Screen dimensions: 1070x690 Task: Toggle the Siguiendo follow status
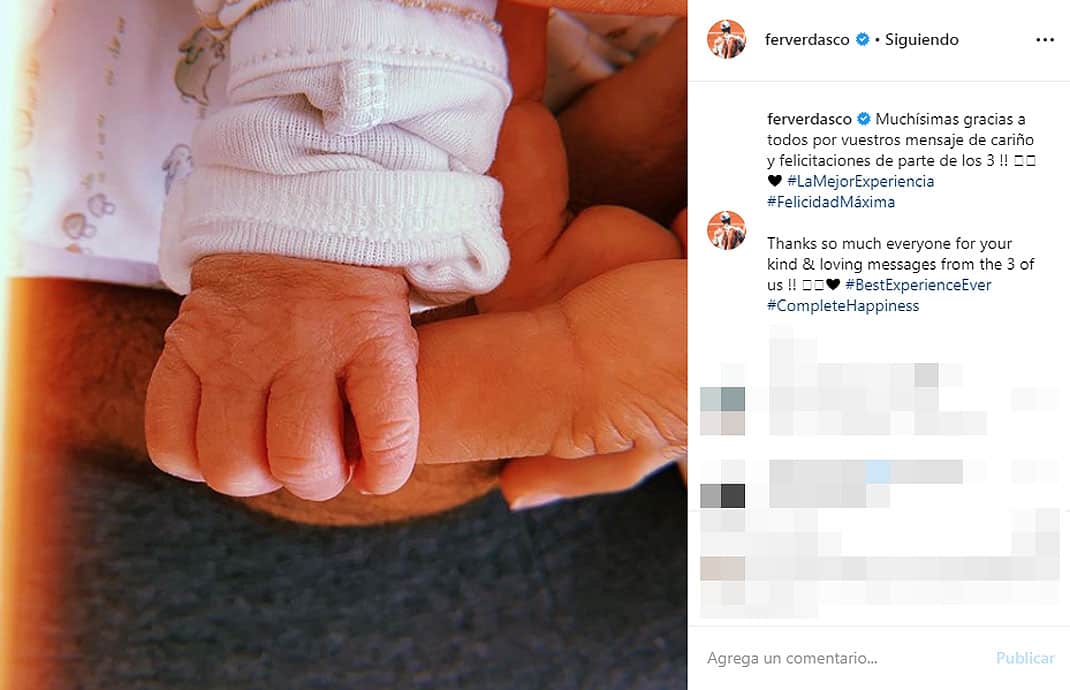coord(921,40)
